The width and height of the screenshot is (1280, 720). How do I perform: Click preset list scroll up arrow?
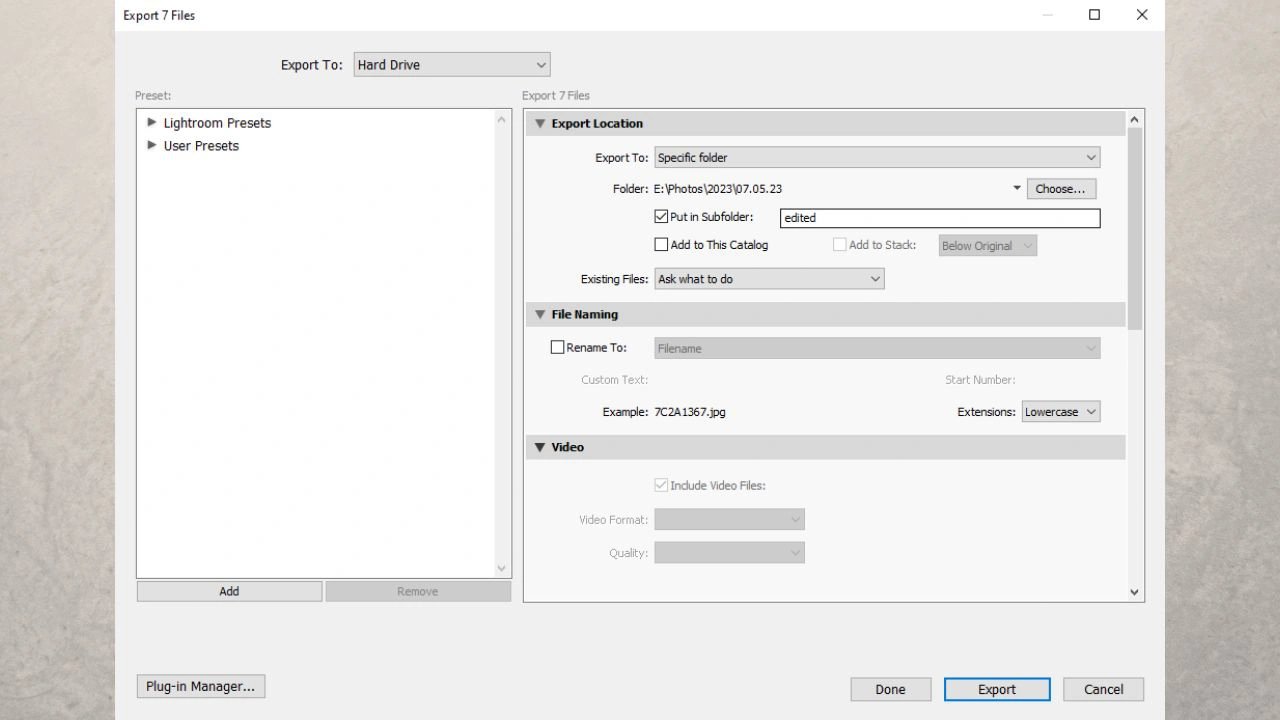502,120
